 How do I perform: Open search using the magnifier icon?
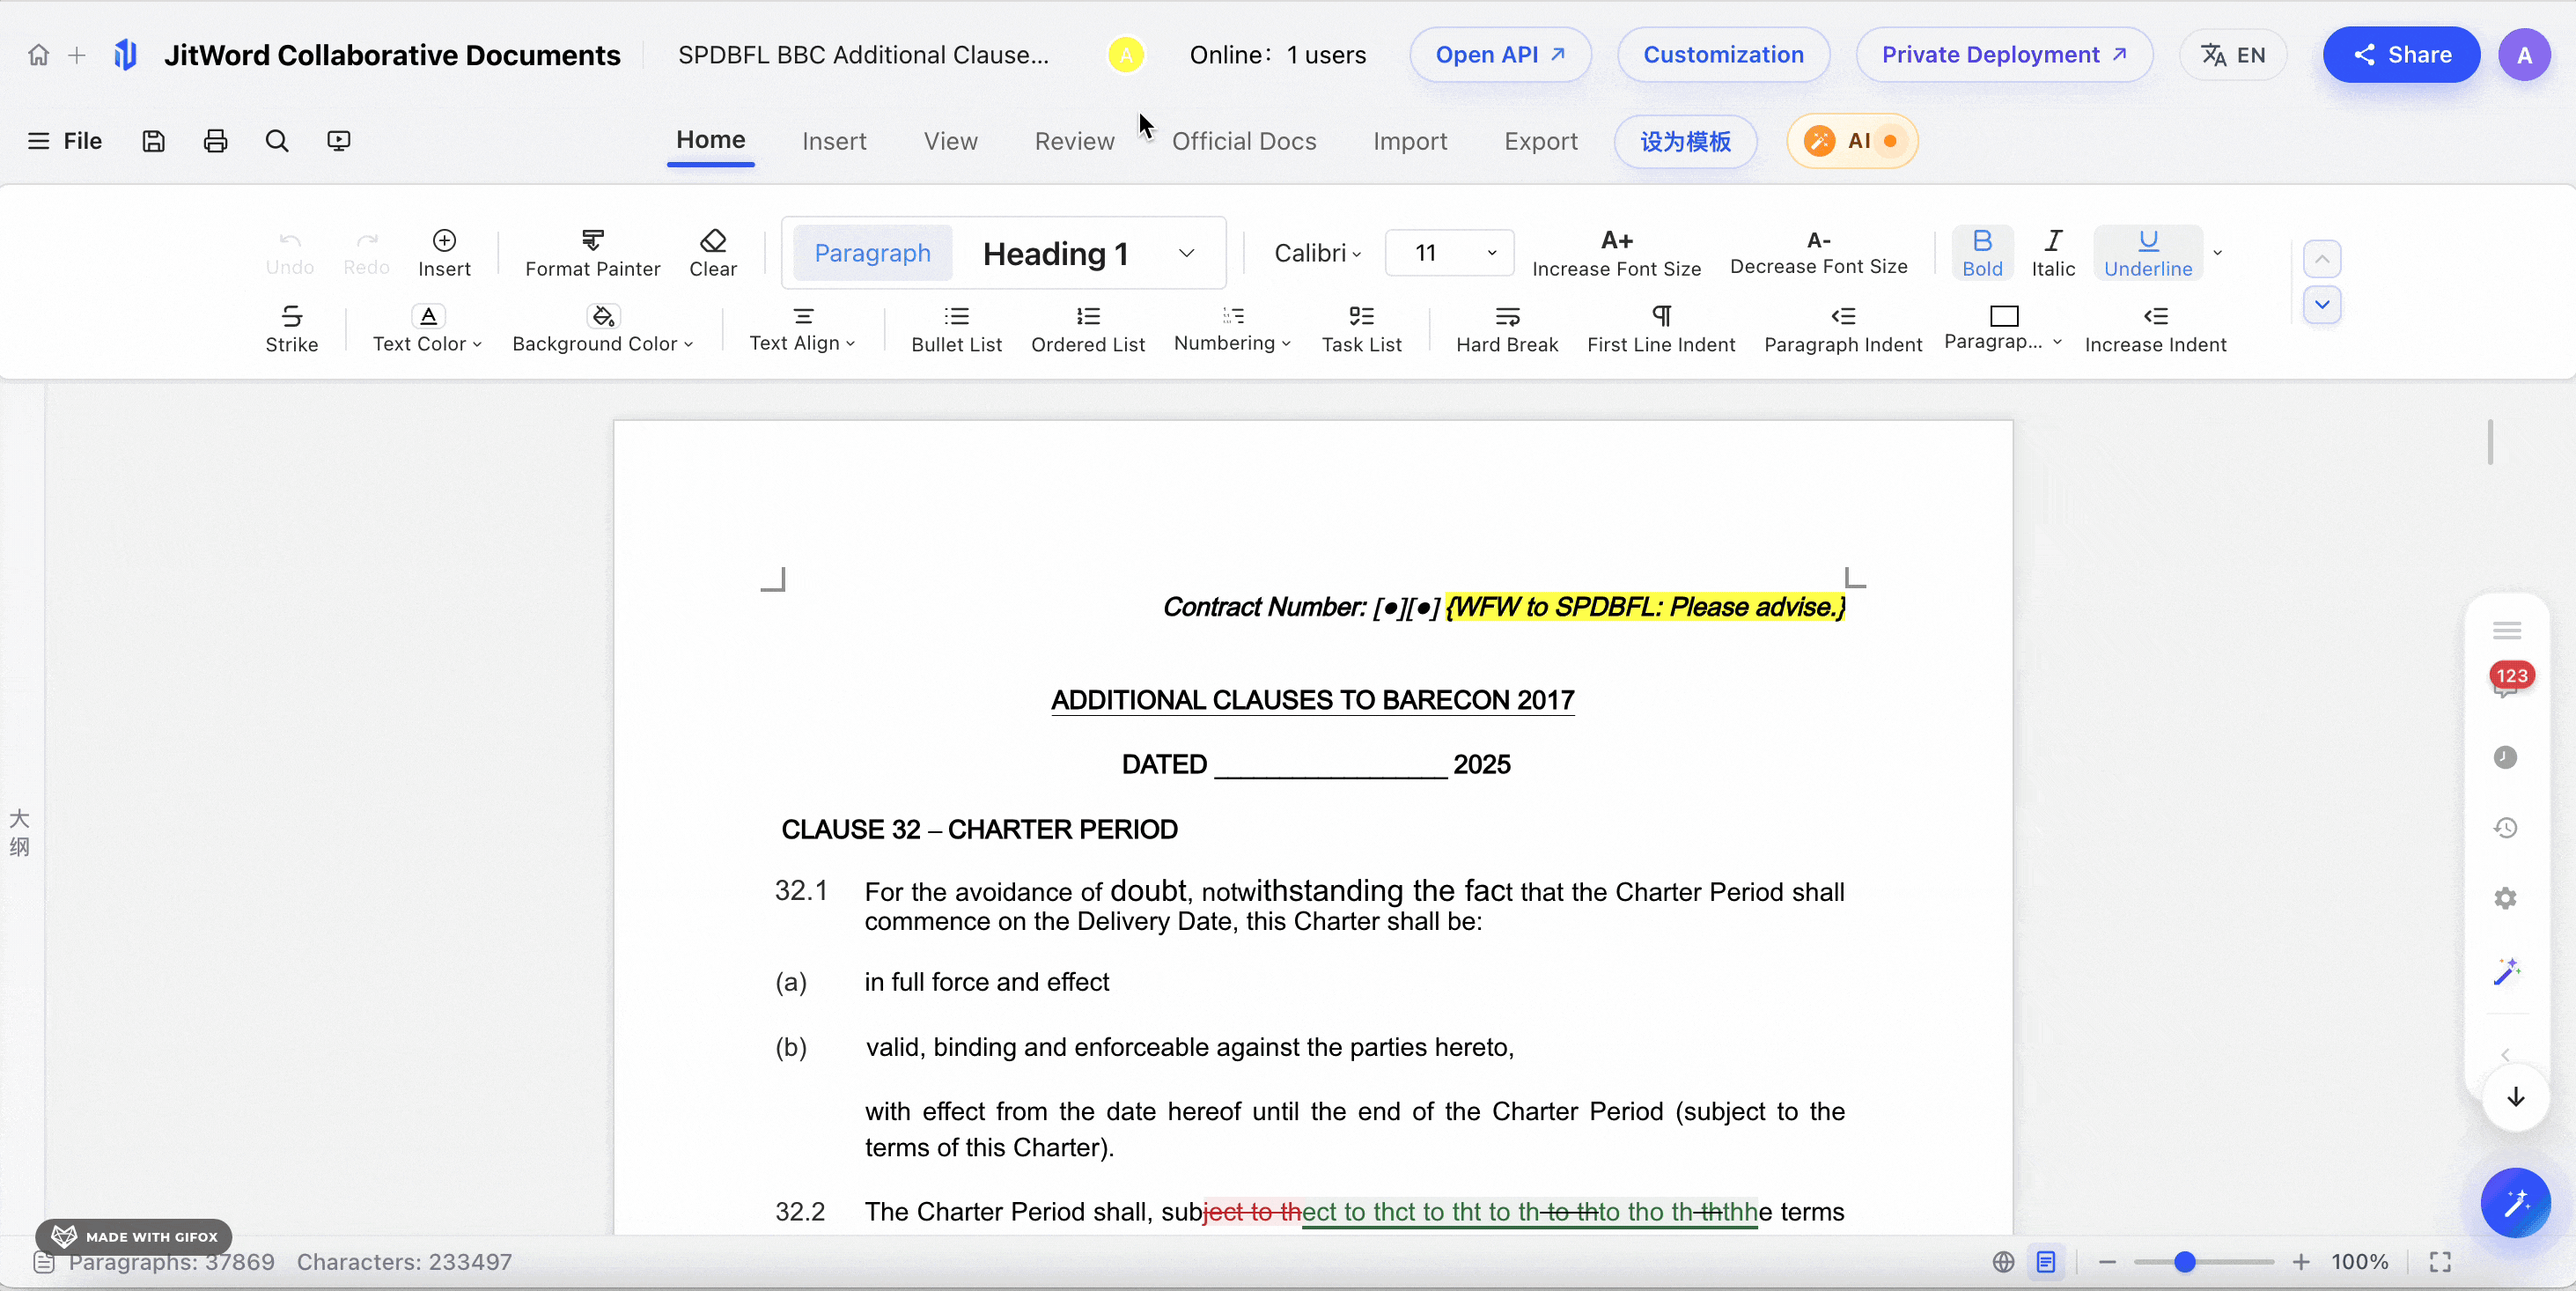(277, 141)
